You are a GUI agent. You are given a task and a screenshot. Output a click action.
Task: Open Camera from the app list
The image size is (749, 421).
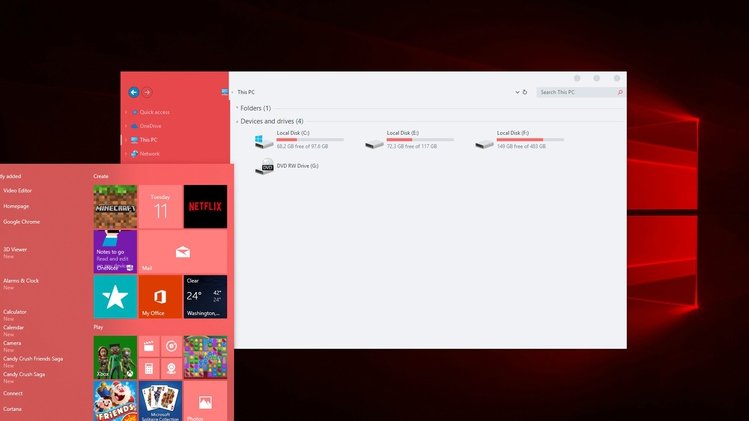[12, 343]
